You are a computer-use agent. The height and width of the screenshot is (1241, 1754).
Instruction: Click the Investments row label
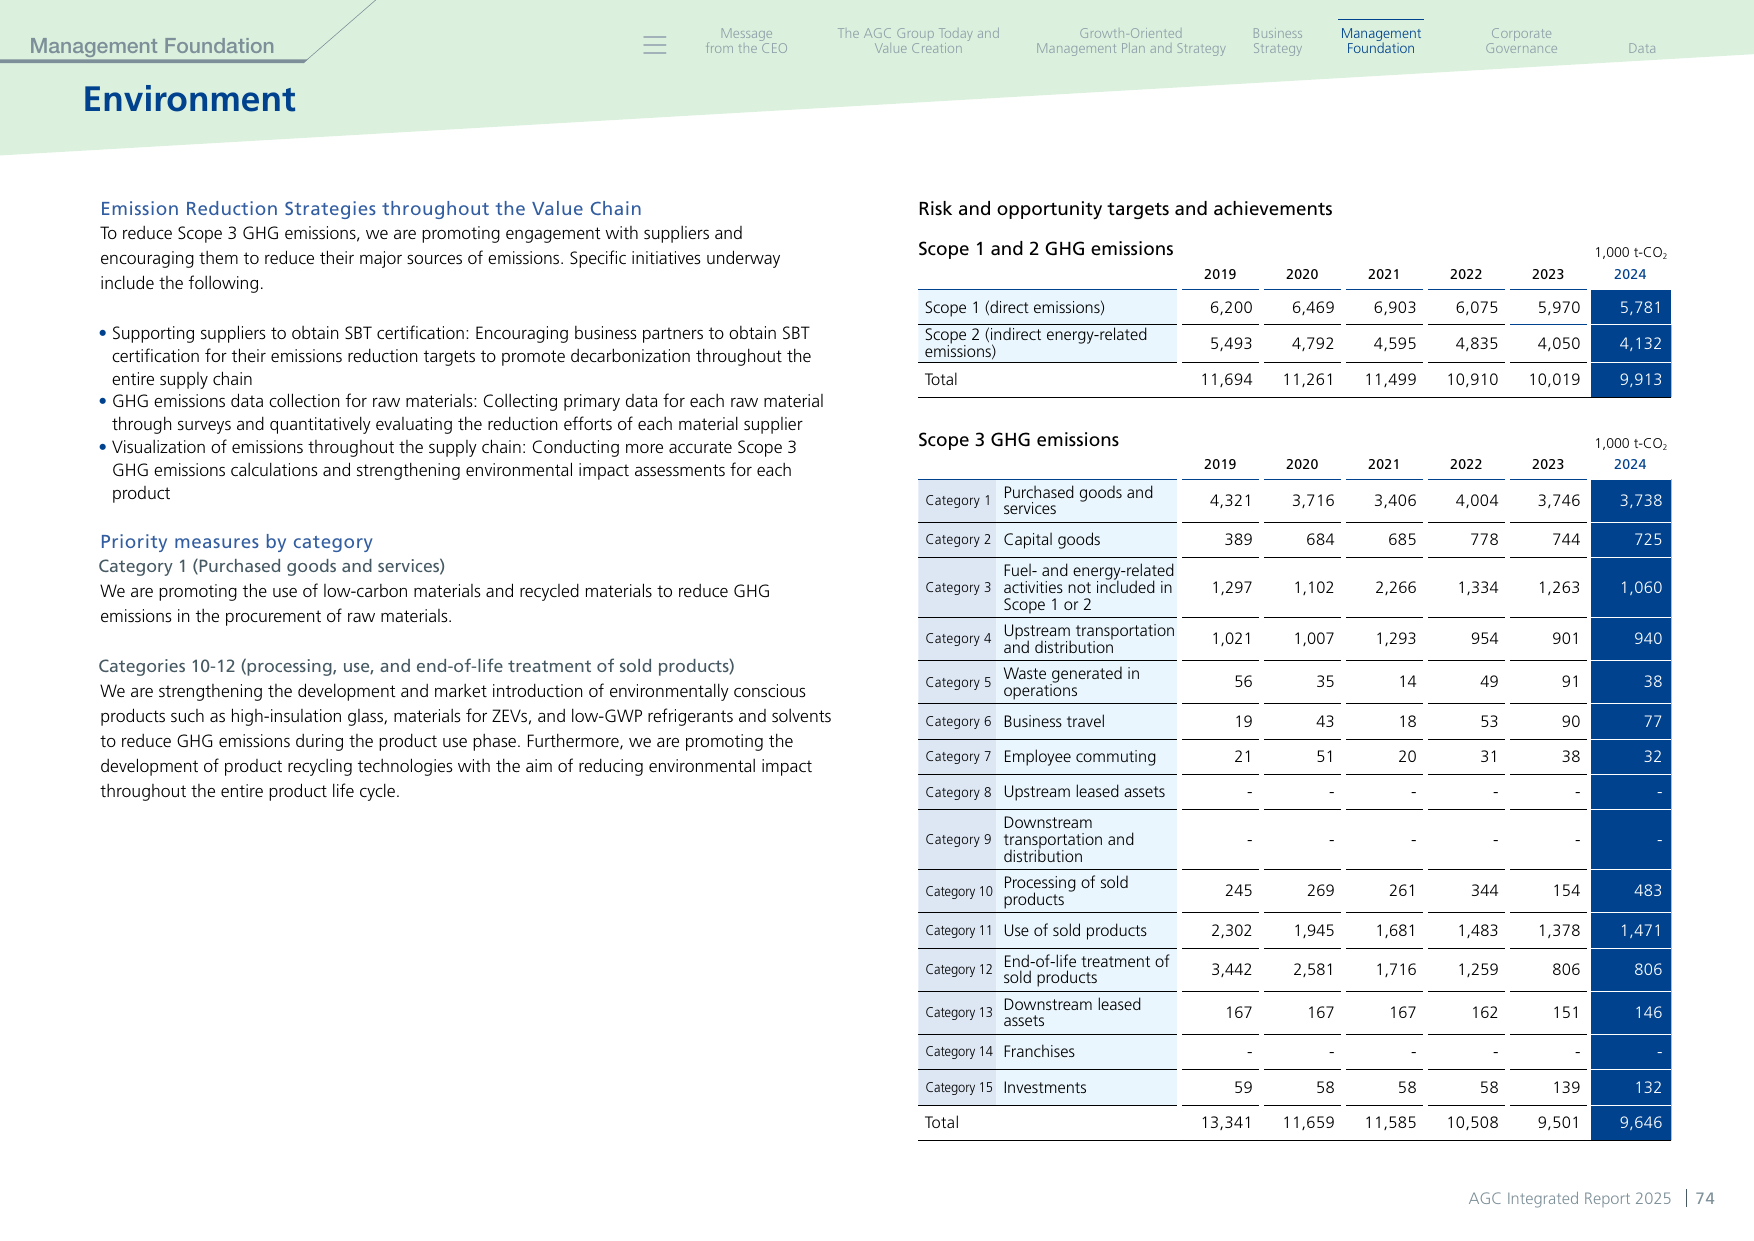pos(1044,1087)
